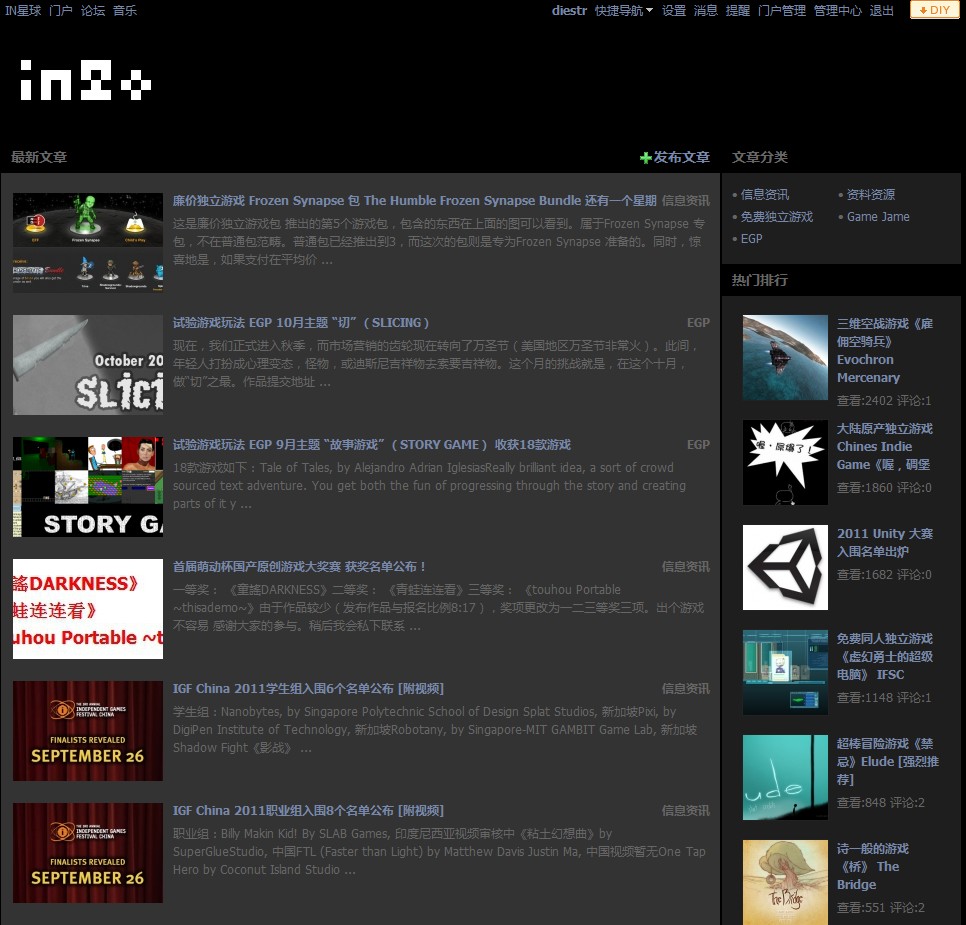Click EGP tag on the SLICING article
Image resolution: width=966 pixels, height=925 pixels.
pyautogui.click(x=699, y=323)
